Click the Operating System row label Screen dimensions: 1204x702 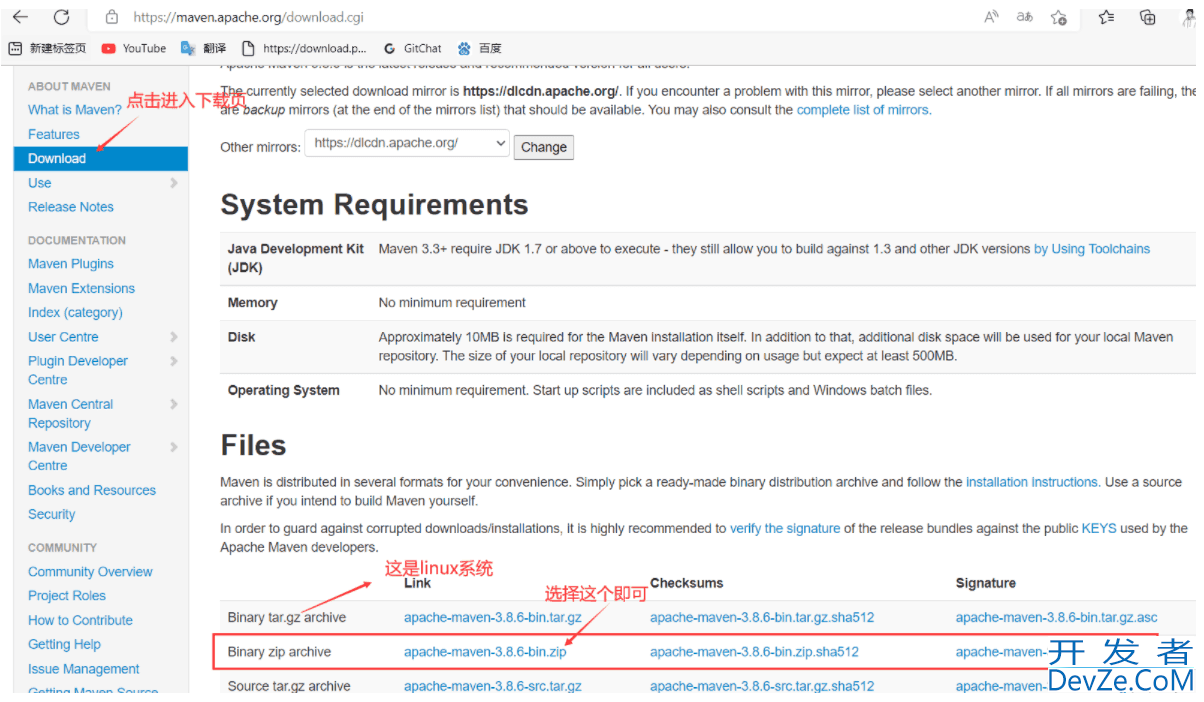pos(284,390)
